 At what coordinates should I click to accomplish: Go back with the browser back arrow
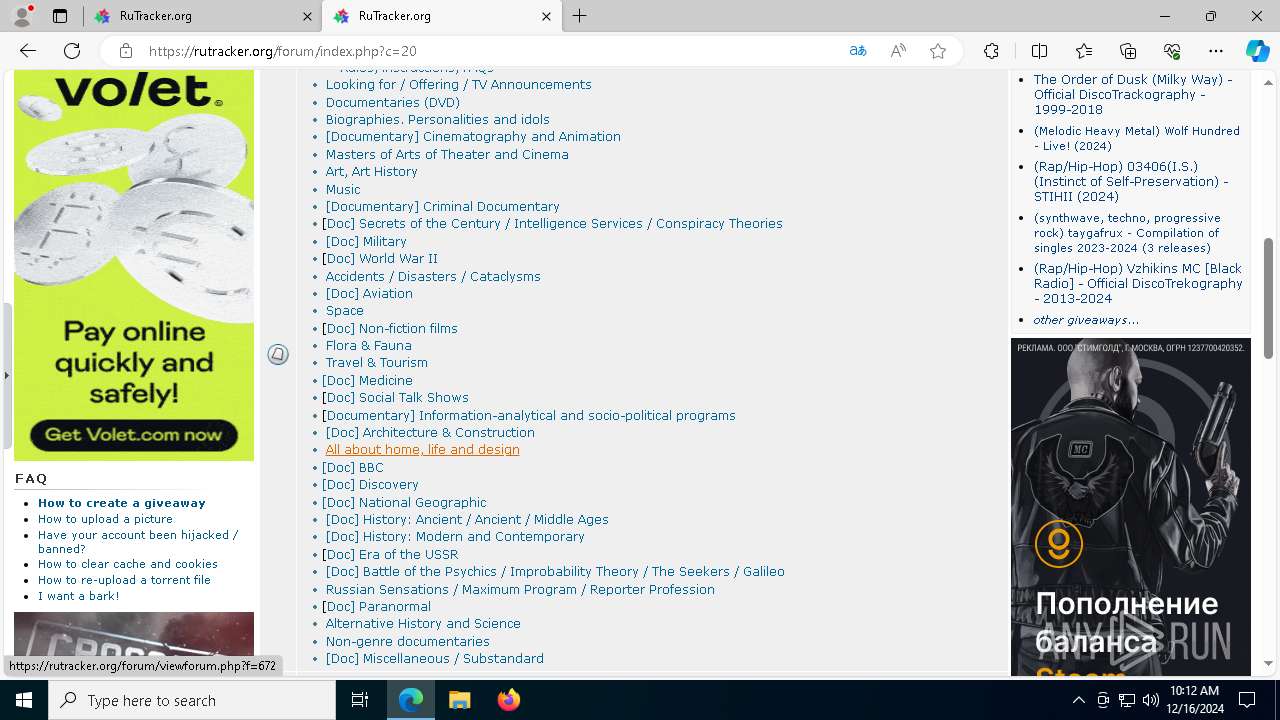(x=28, y=51)
